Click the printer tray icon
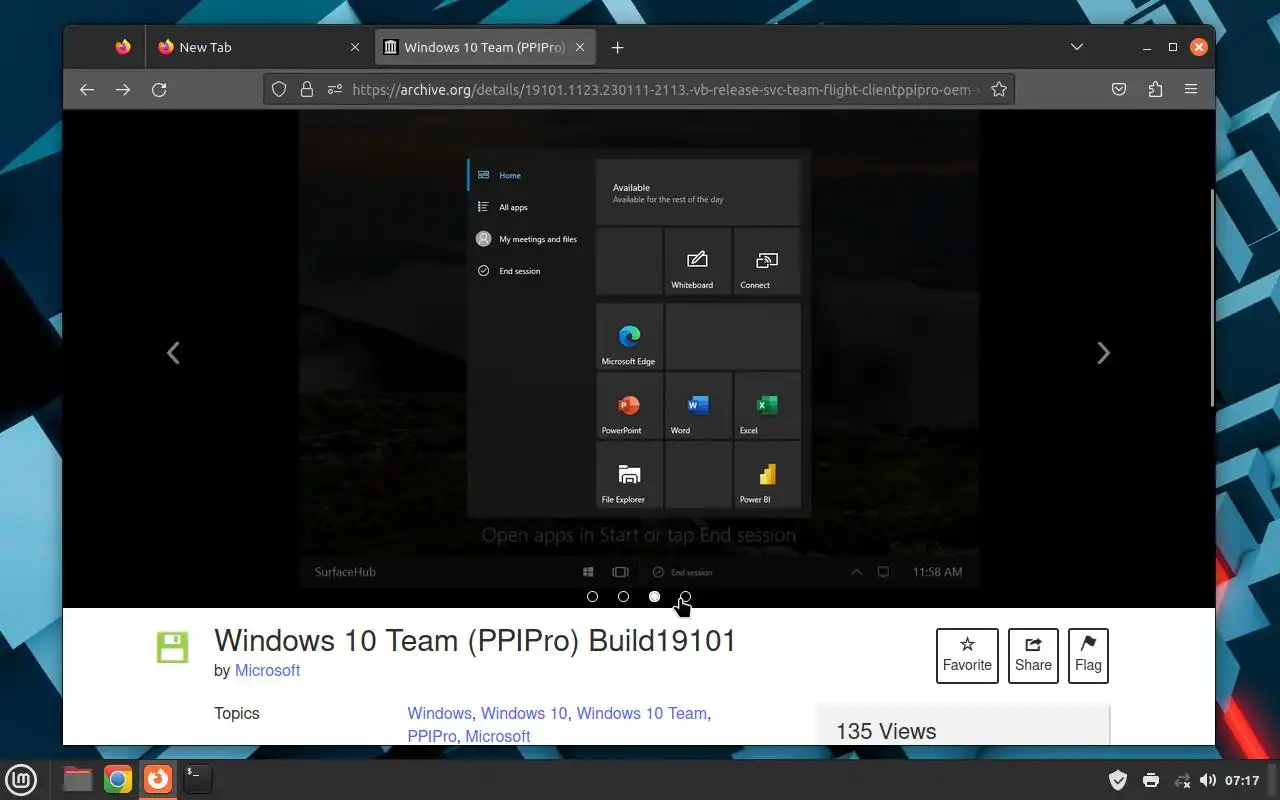The height and width of the screenshot is (800, 1280). coord(1151,780)
